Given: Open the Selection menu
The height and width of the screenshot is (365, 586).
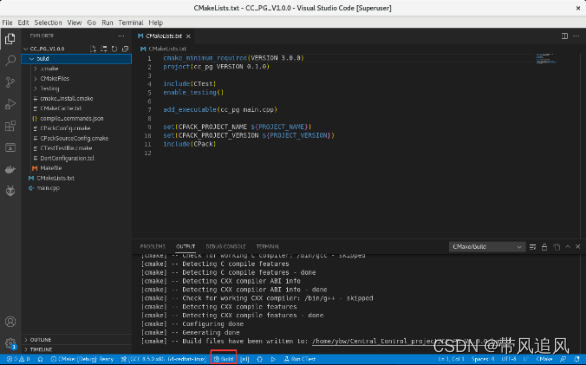Looking at the screenshot, I should tap(48, 22).
